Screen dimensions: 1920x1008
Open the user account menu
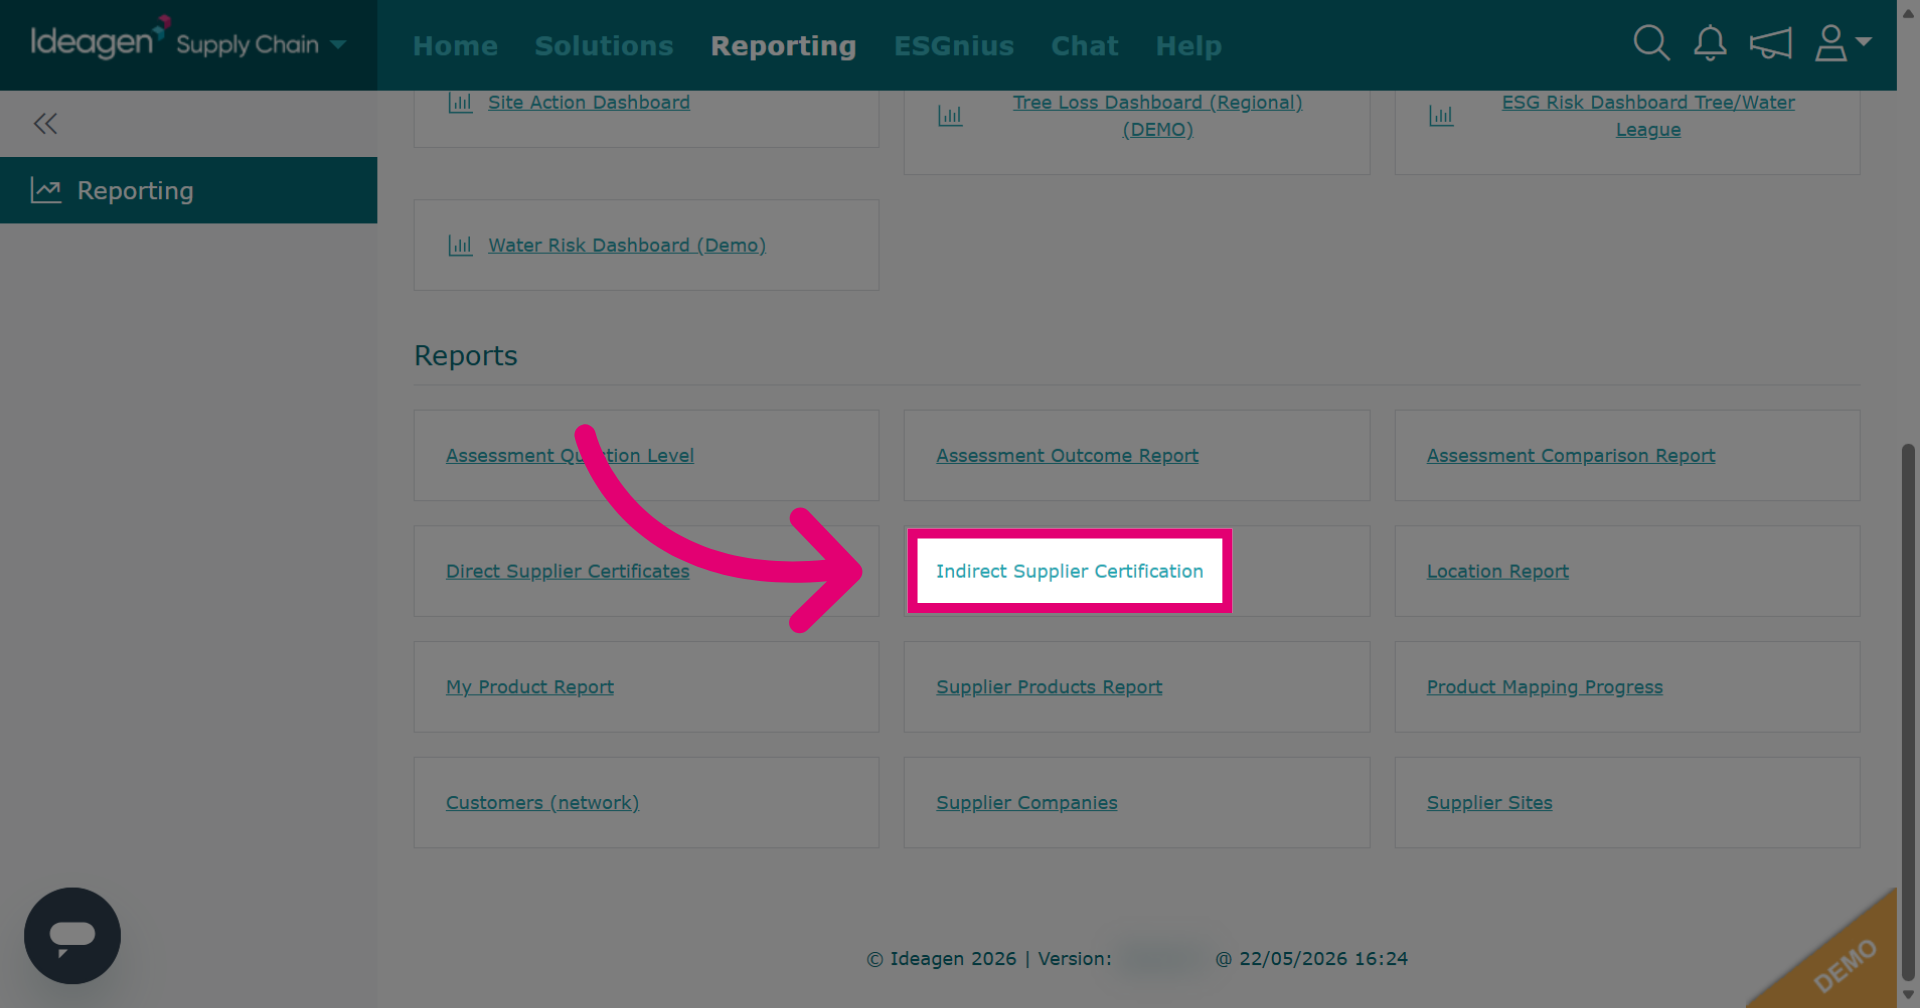click(1842, 43)
